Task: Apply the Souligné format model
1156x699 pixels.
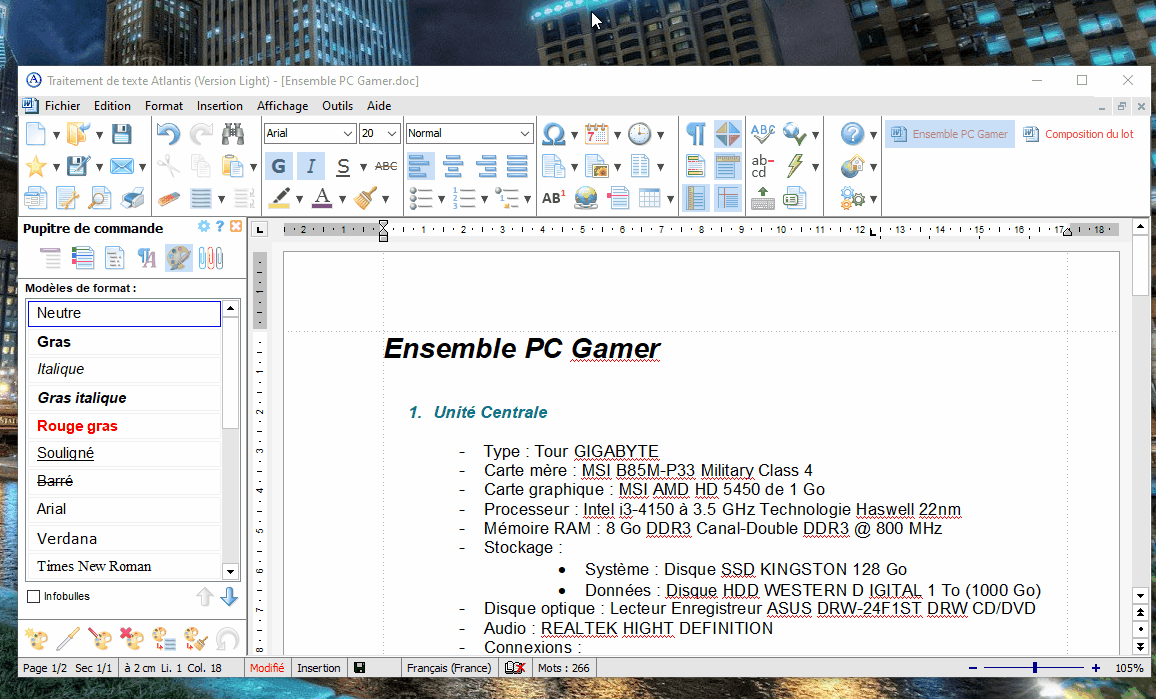Action: (x=124, y=453)
